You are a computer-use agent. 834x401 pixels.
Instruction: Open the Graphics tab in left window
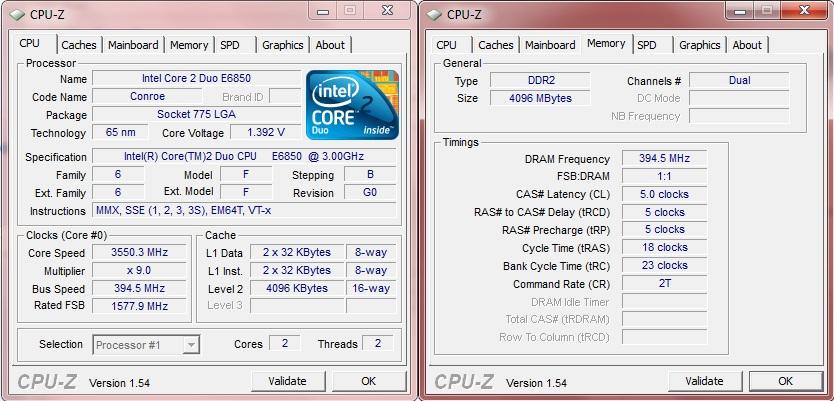[282, 45]
